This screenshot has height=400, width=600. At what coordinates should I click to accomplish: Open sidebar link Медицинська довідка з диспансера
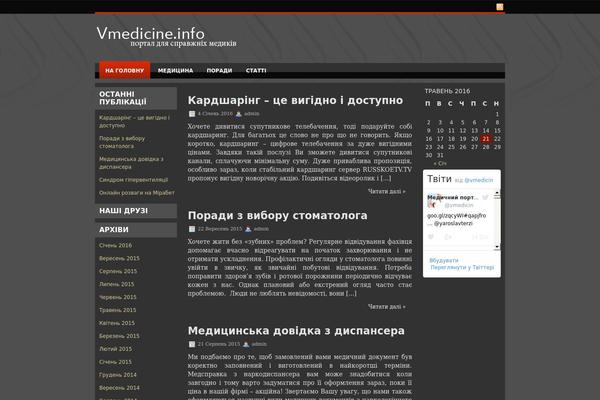(x=131, y=163)
